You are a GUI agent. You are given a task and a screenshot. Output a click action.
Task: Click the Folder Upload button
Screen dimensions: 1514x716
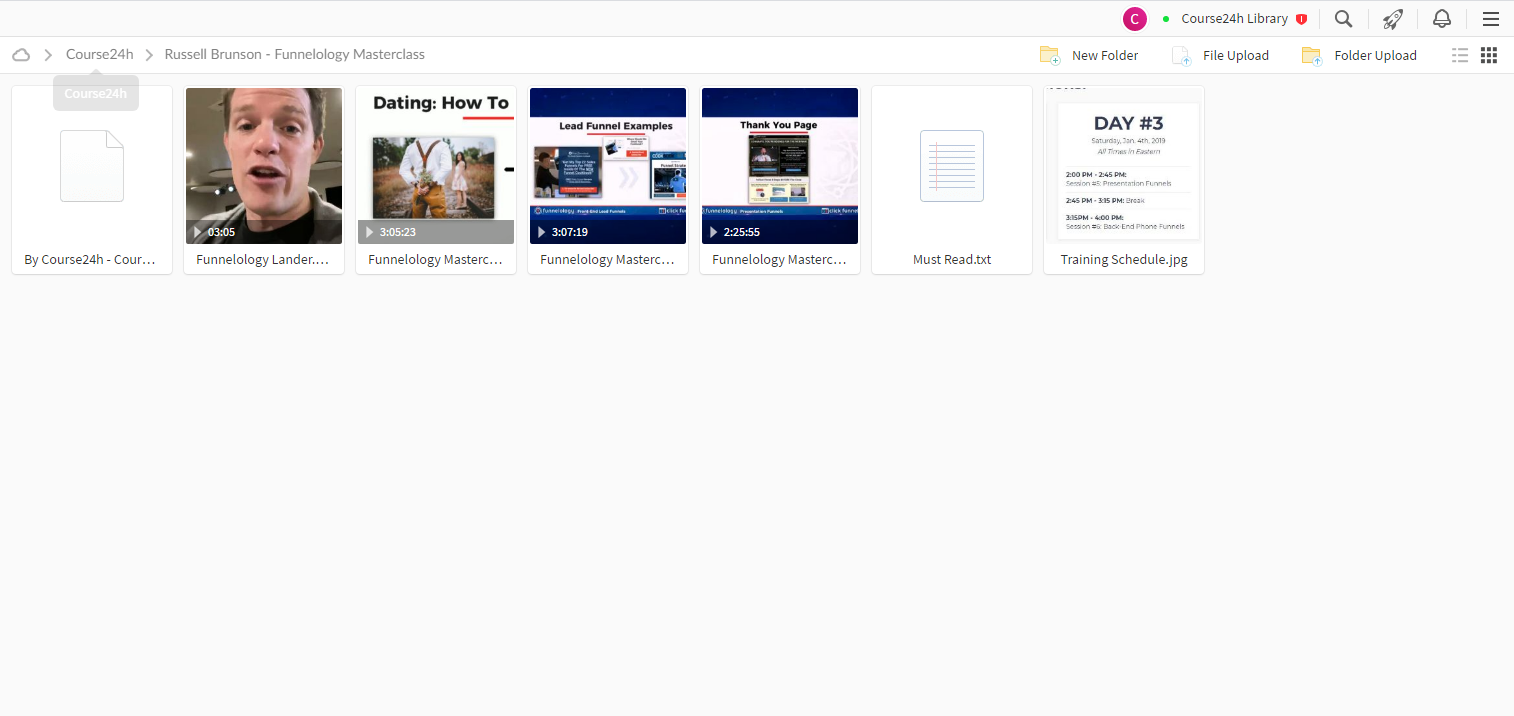[x=1359, y=55]
